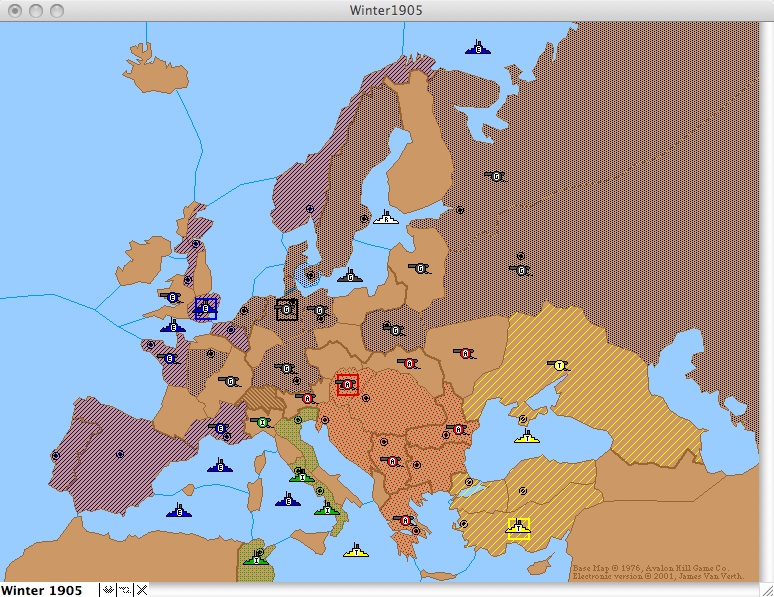Select the red-boxed Austrian army in Vienna
This screenshot has width=774, height=597.
[x=348, y=385]
